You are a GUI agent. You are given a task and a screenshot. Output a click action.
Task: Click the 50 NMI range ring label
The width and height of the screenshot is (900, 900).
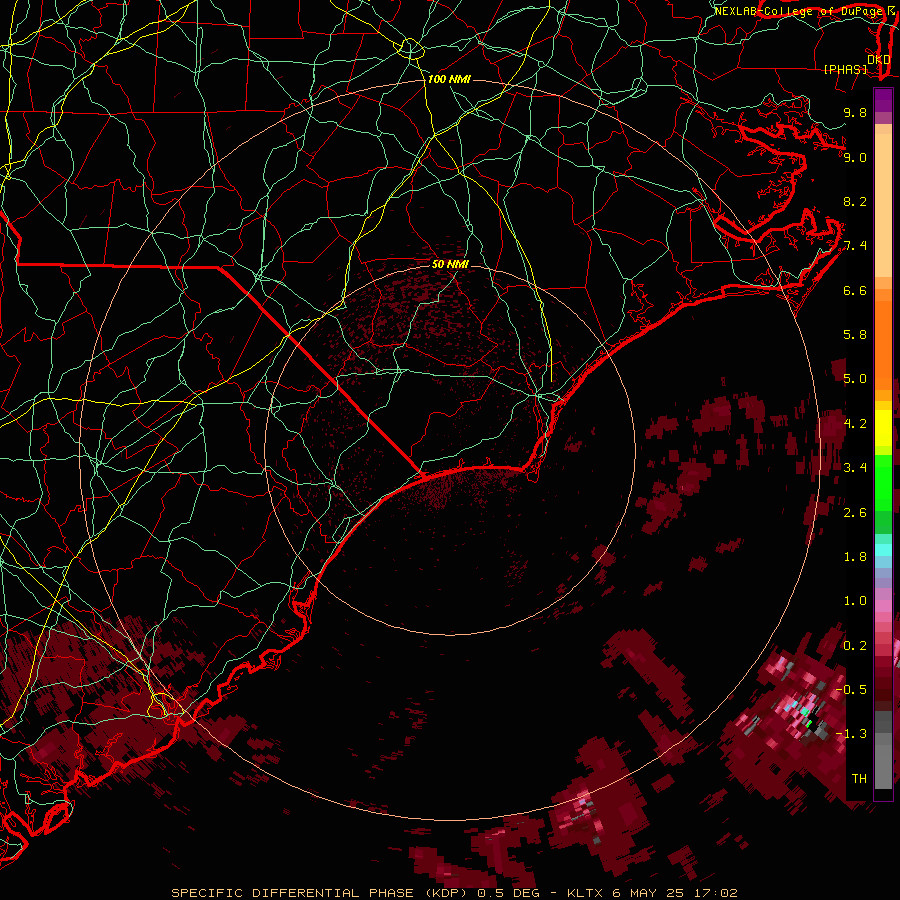tap(450, 264)
